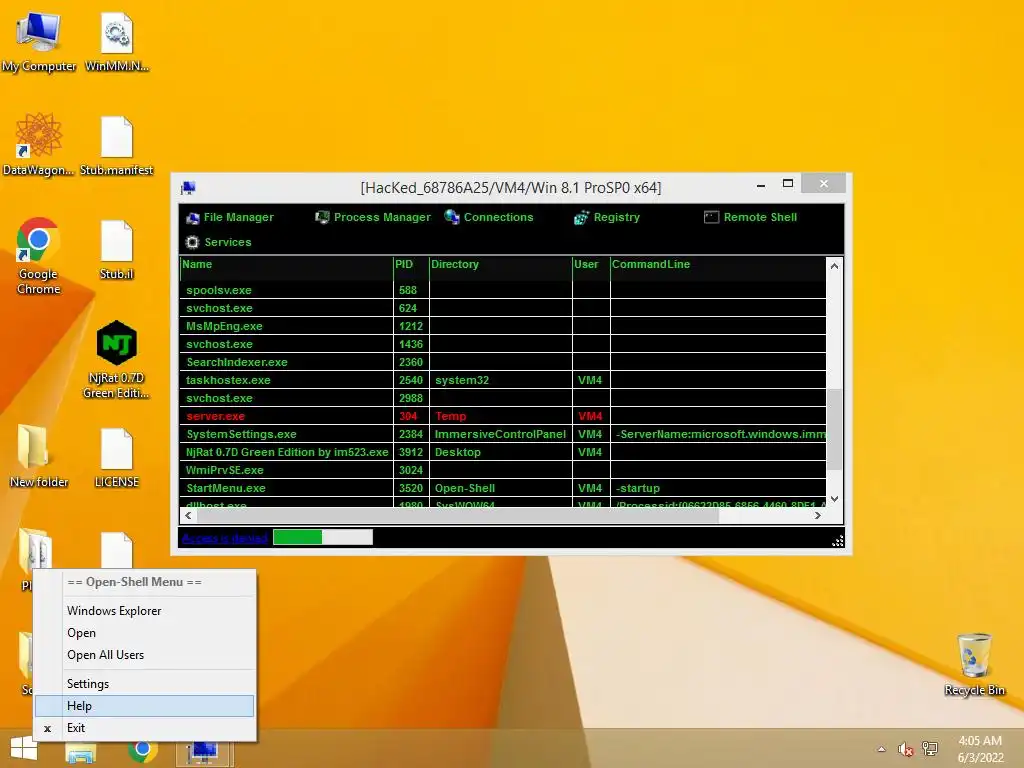Click the Connections globe icon

pyautogui.click(x=452, y=217)
